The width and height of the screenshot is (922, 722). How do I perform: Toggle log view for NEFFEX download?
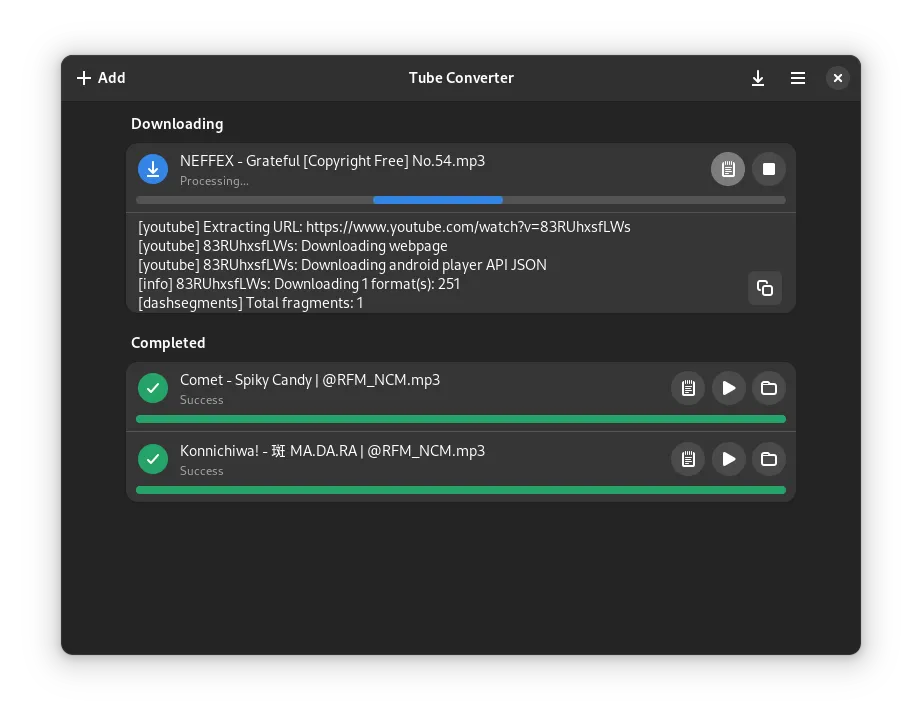coord(728,169)
